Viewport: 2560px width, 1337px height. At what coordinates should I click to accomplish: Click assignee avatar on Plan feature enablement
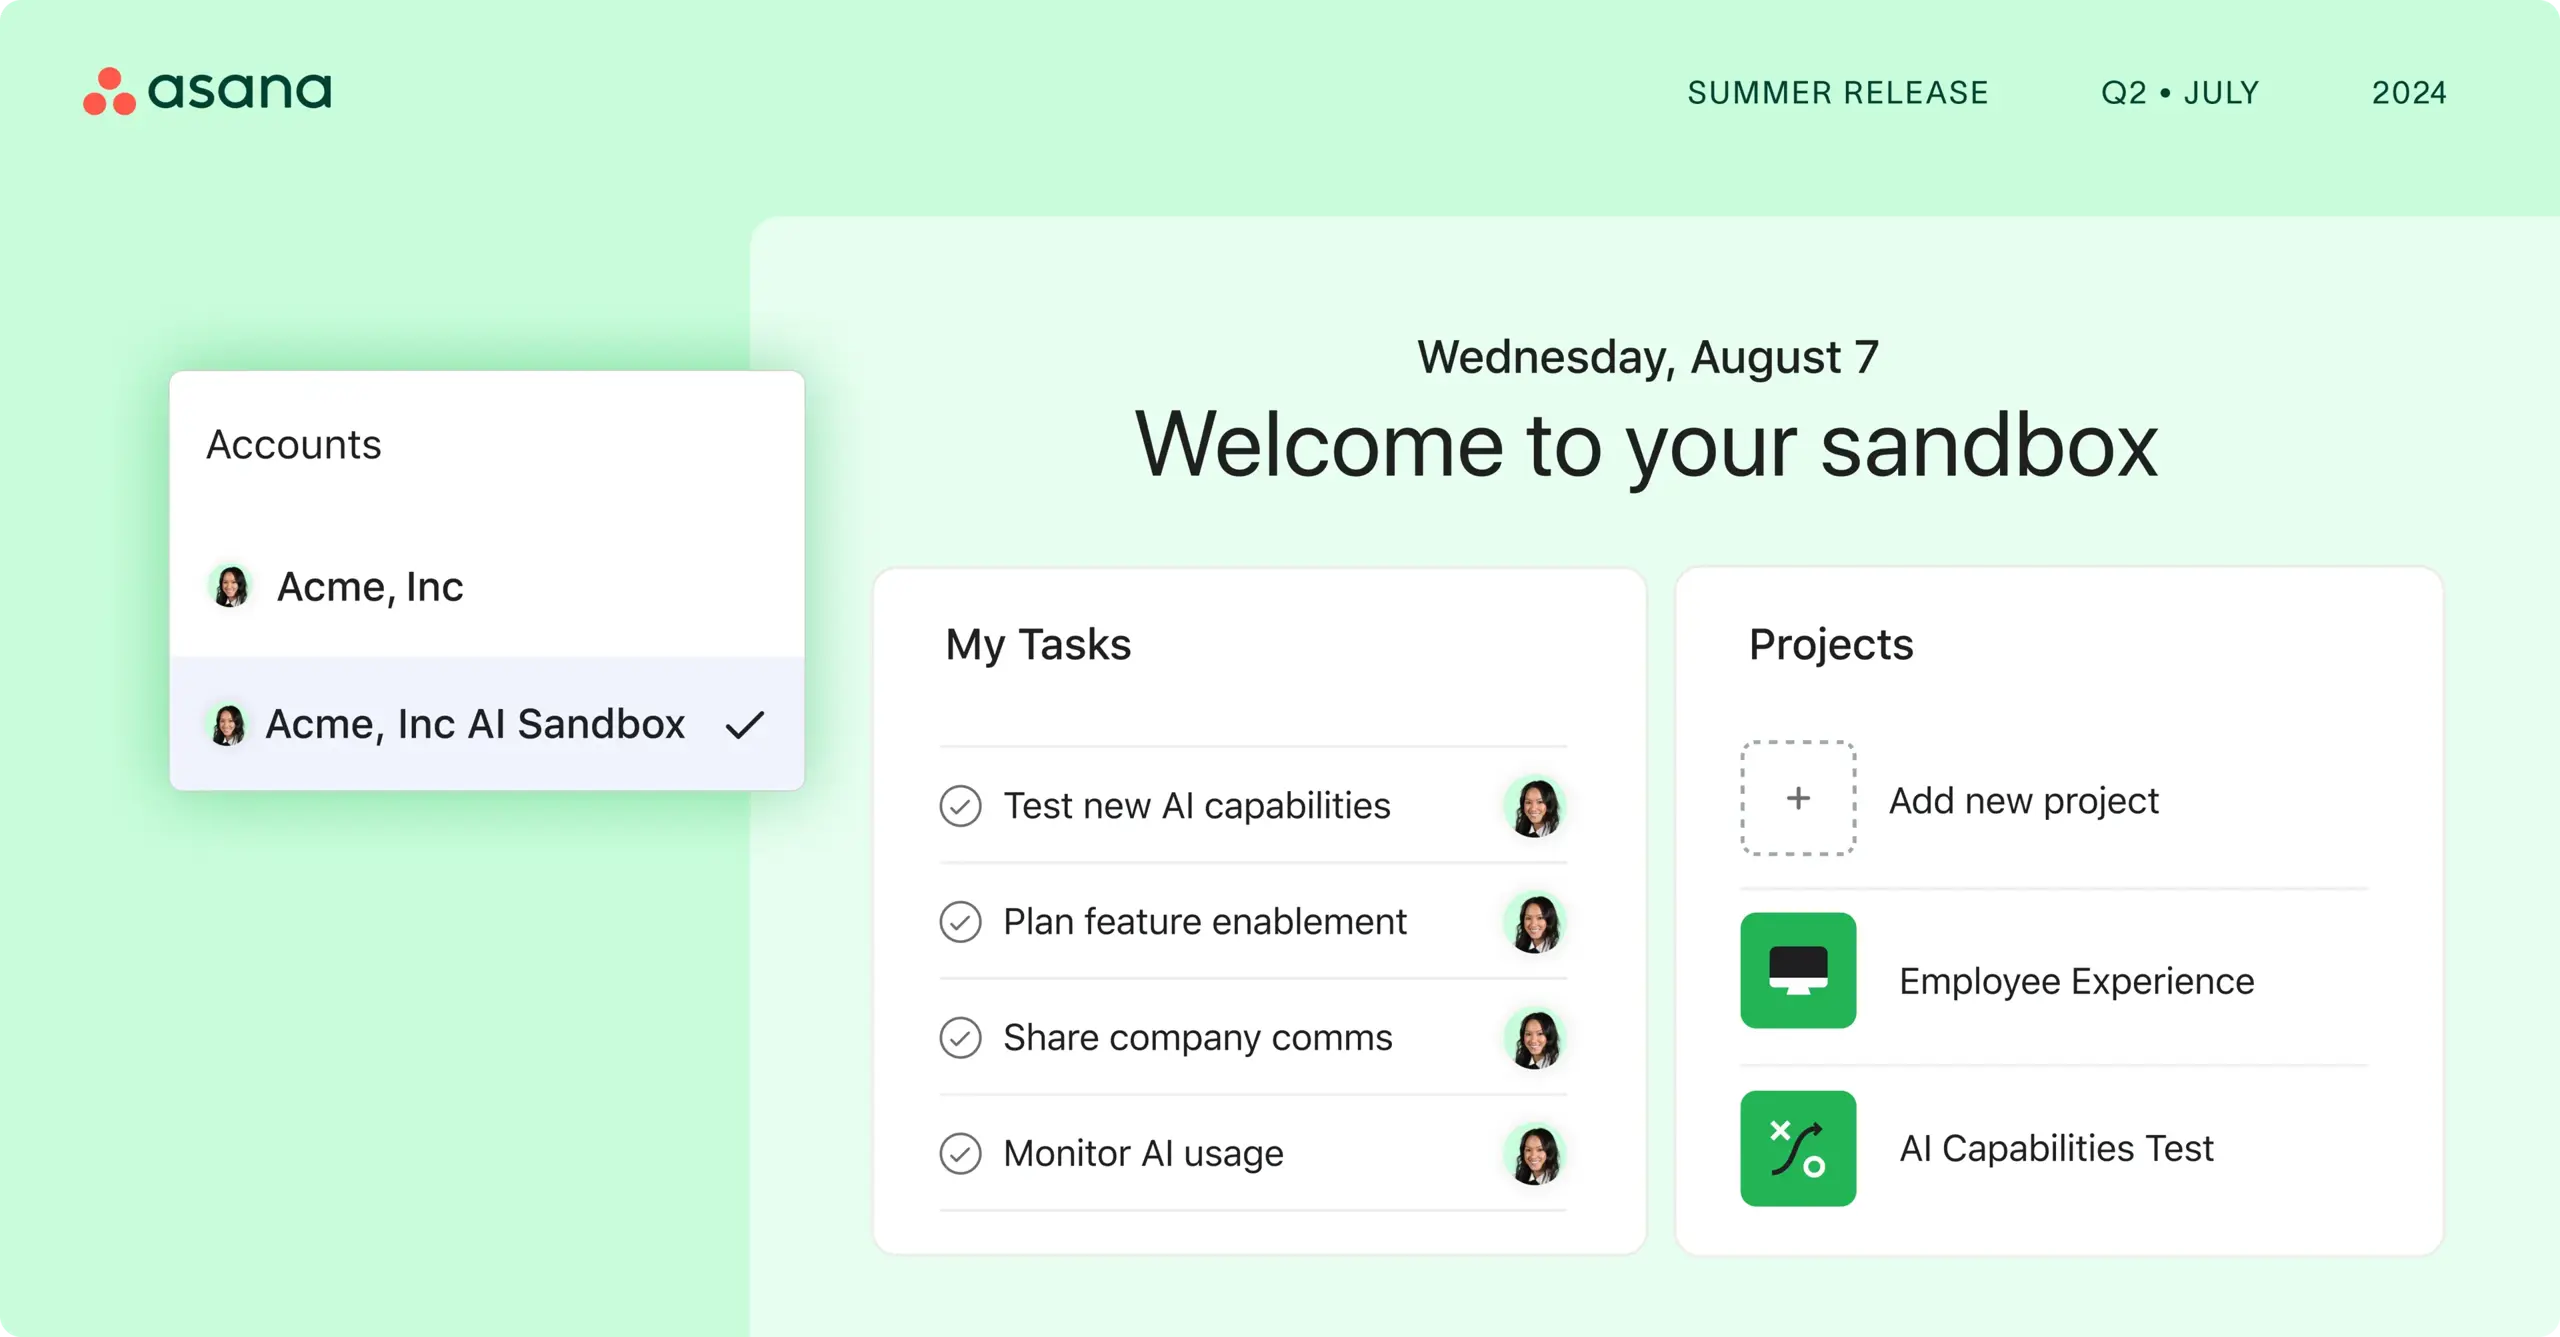(1535, 922)
